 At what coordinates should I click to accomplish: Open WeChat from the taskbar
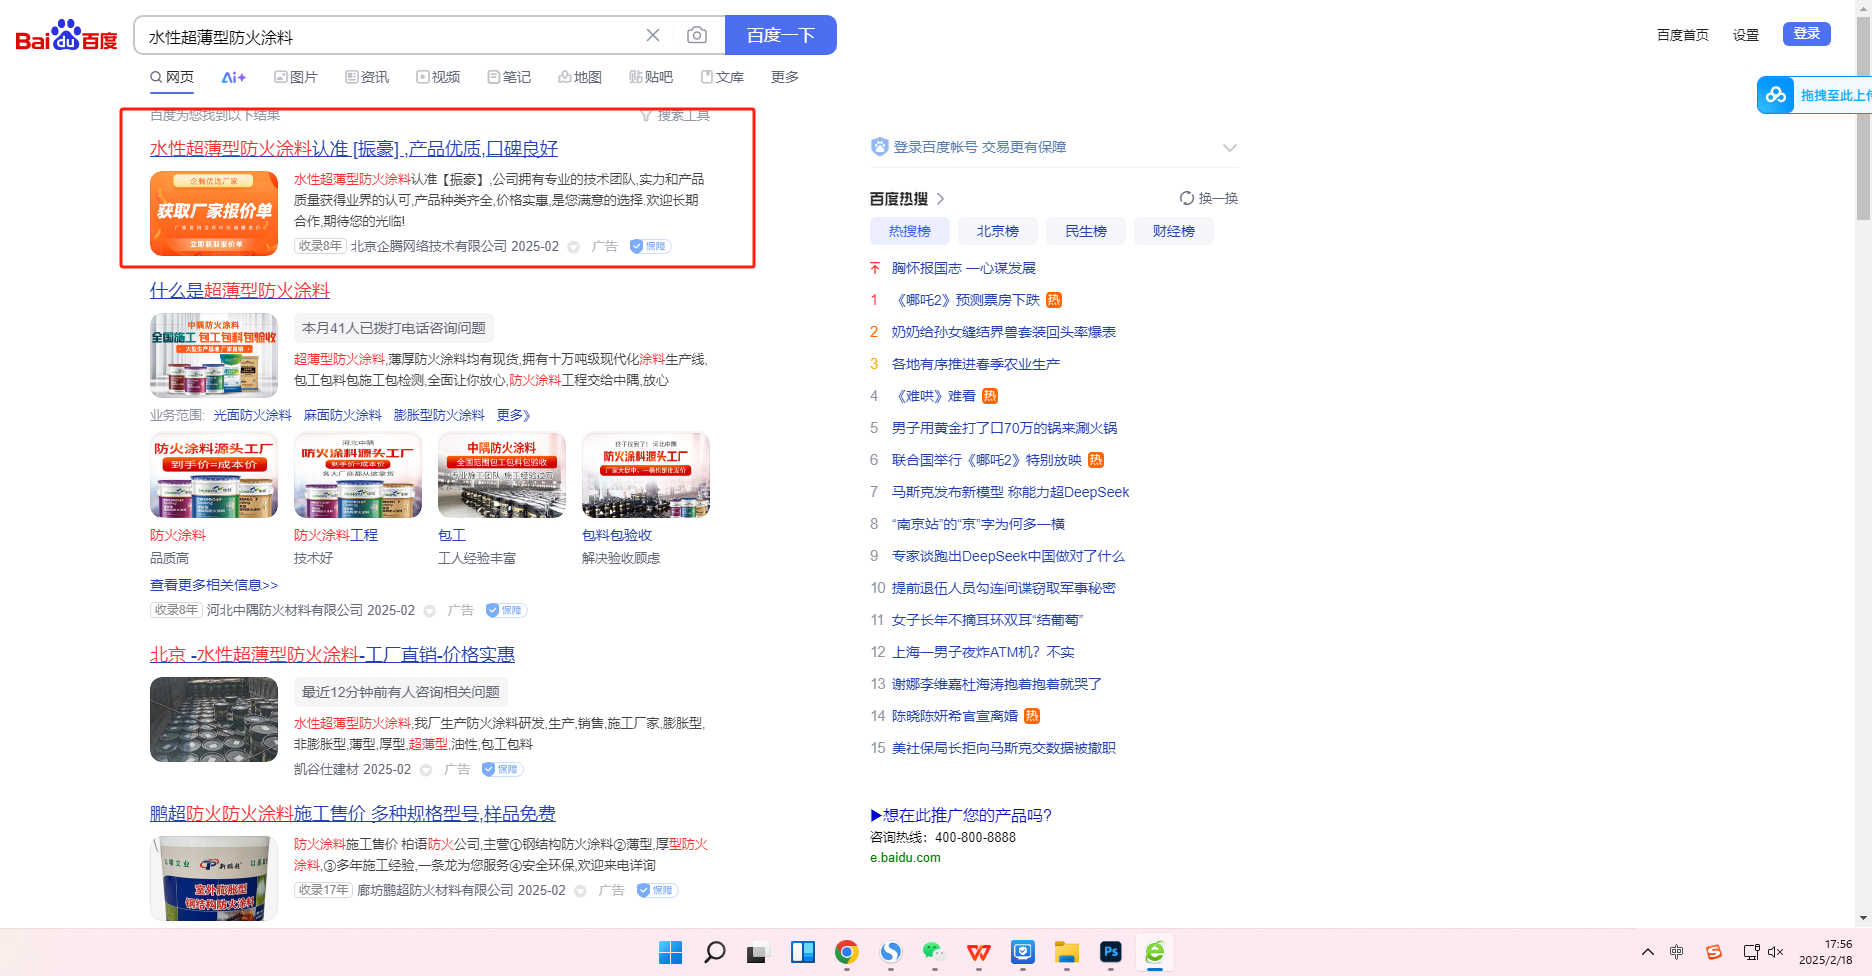(934, 952)
